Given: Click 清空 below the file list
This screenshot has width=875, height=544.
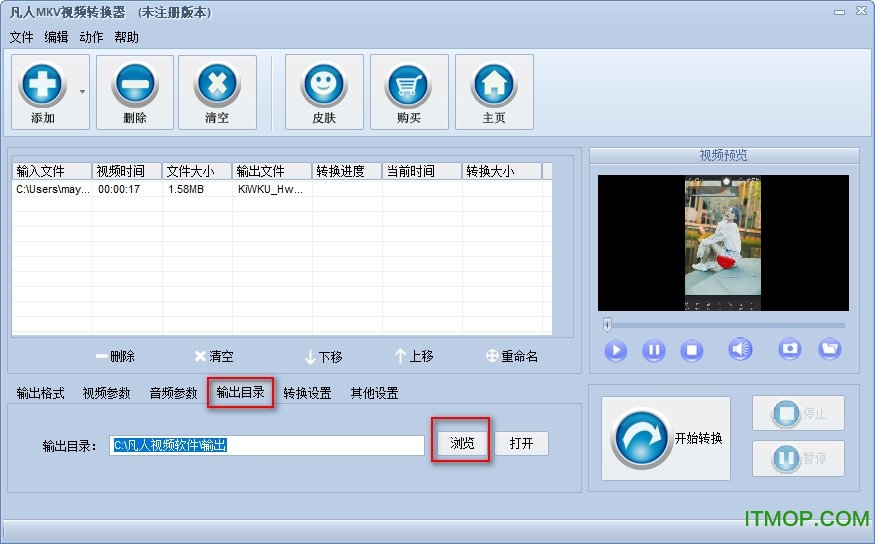Looking at the screenshot, I should pos(214,357).
